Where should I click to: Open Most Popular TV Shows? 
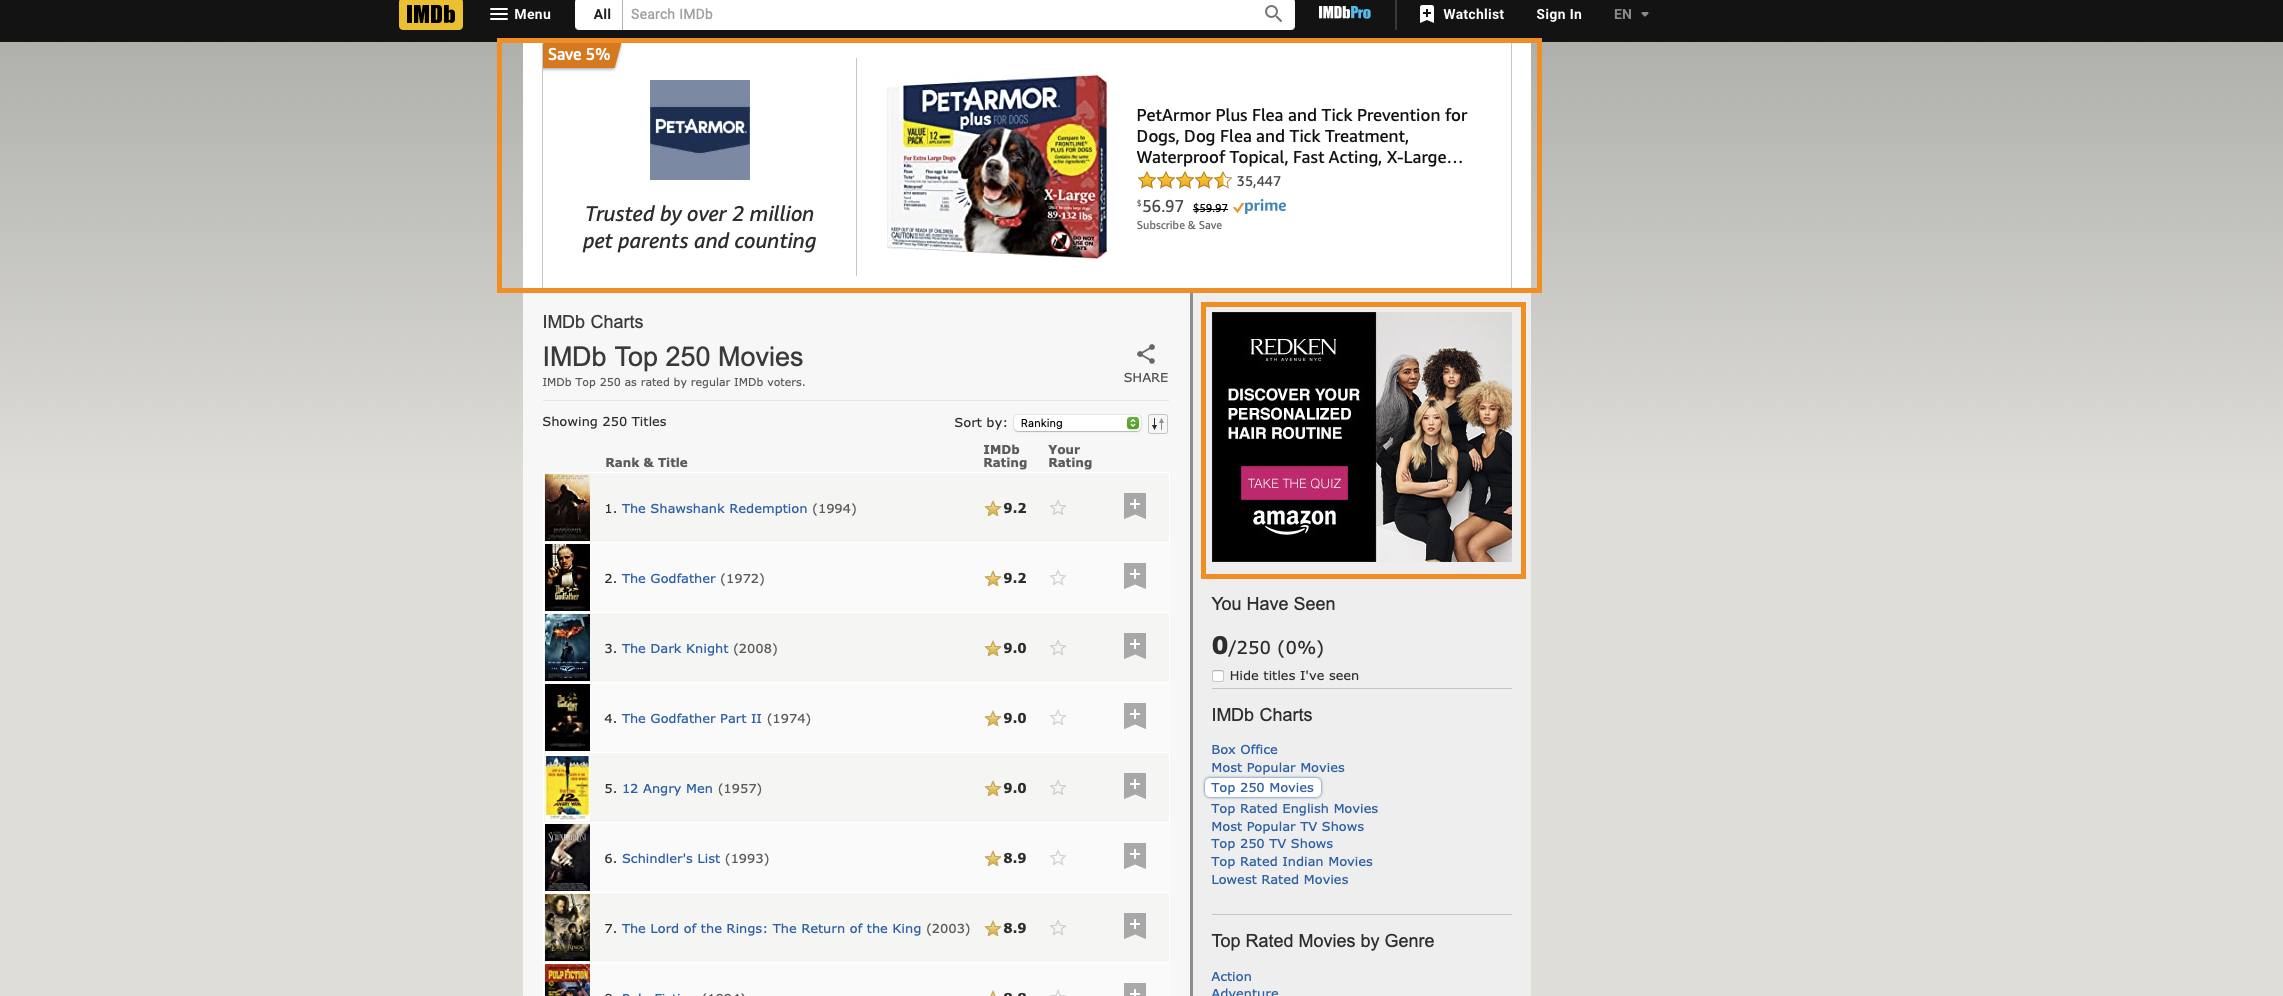1287,826
